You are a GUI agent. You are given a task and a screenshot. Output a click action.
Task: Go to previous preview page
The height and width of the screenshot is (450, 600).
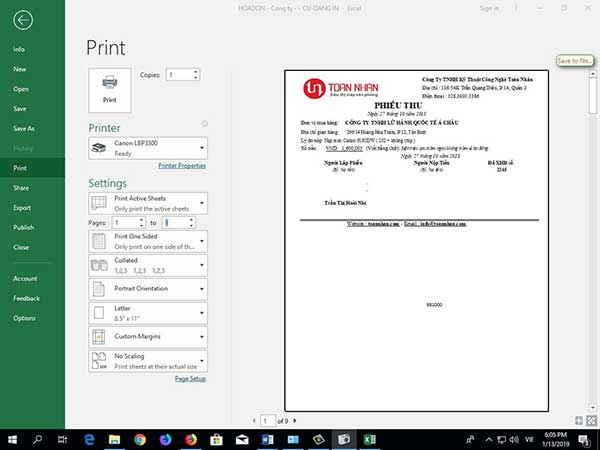pyautogui.click(x=254, y=421)
